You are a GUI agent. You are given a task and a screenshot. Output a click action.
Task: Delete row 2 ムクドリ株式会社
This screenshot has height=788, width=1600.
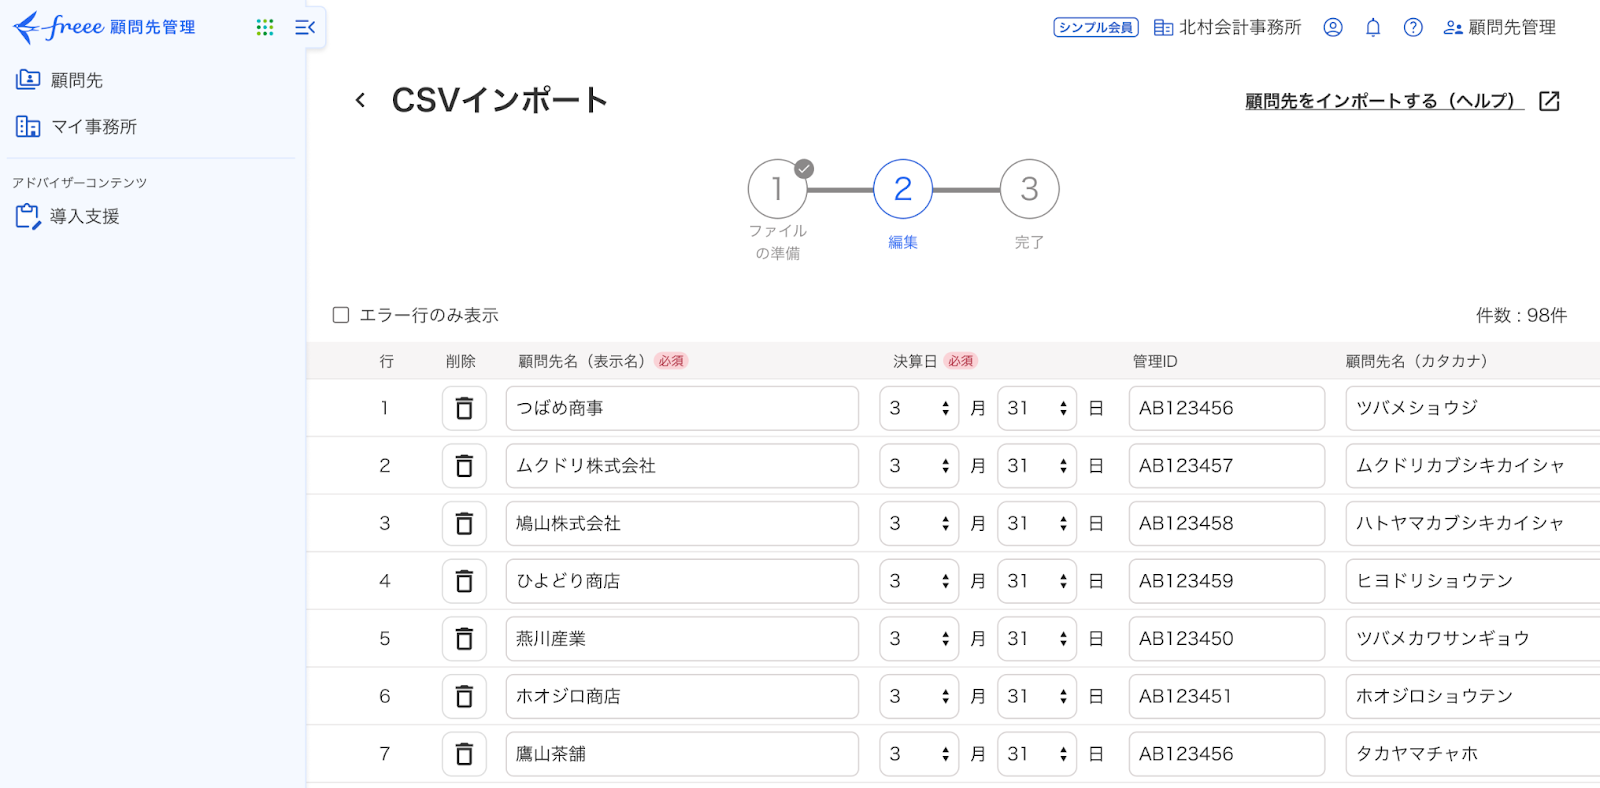pyautogui.click(x=464, y=466)
